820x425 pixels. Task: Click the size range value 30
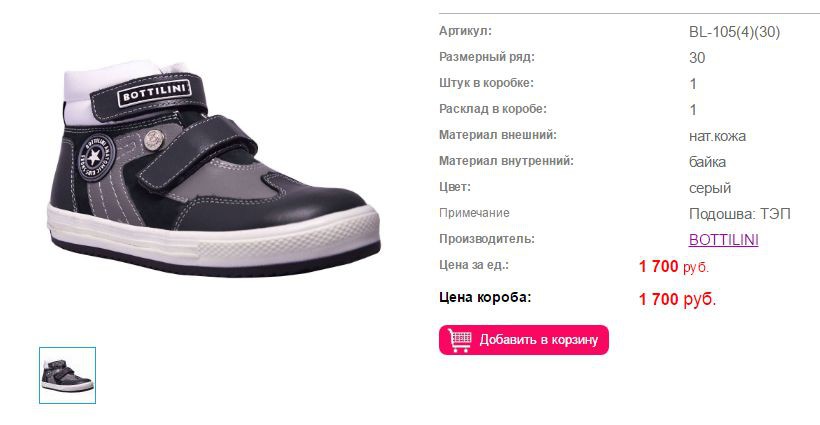pos(697,58)
